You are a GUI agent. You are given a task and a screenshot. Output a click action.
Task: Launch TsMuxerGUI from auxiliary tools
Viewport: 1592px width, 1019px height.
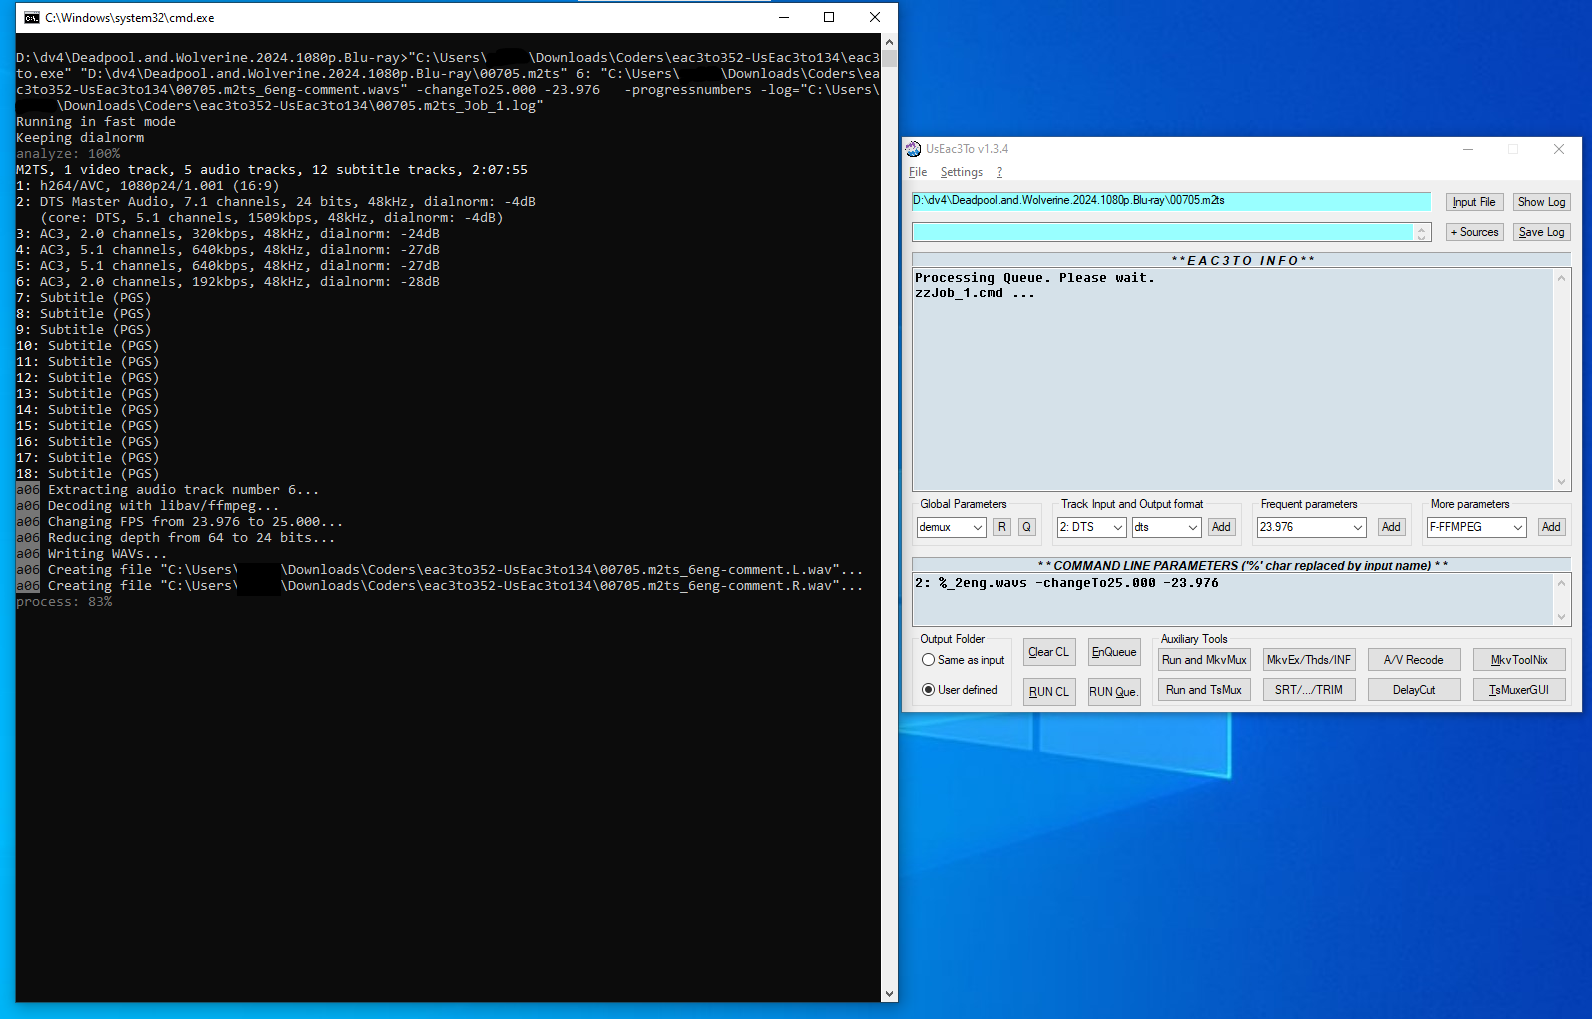click(x=1519, y=690)
